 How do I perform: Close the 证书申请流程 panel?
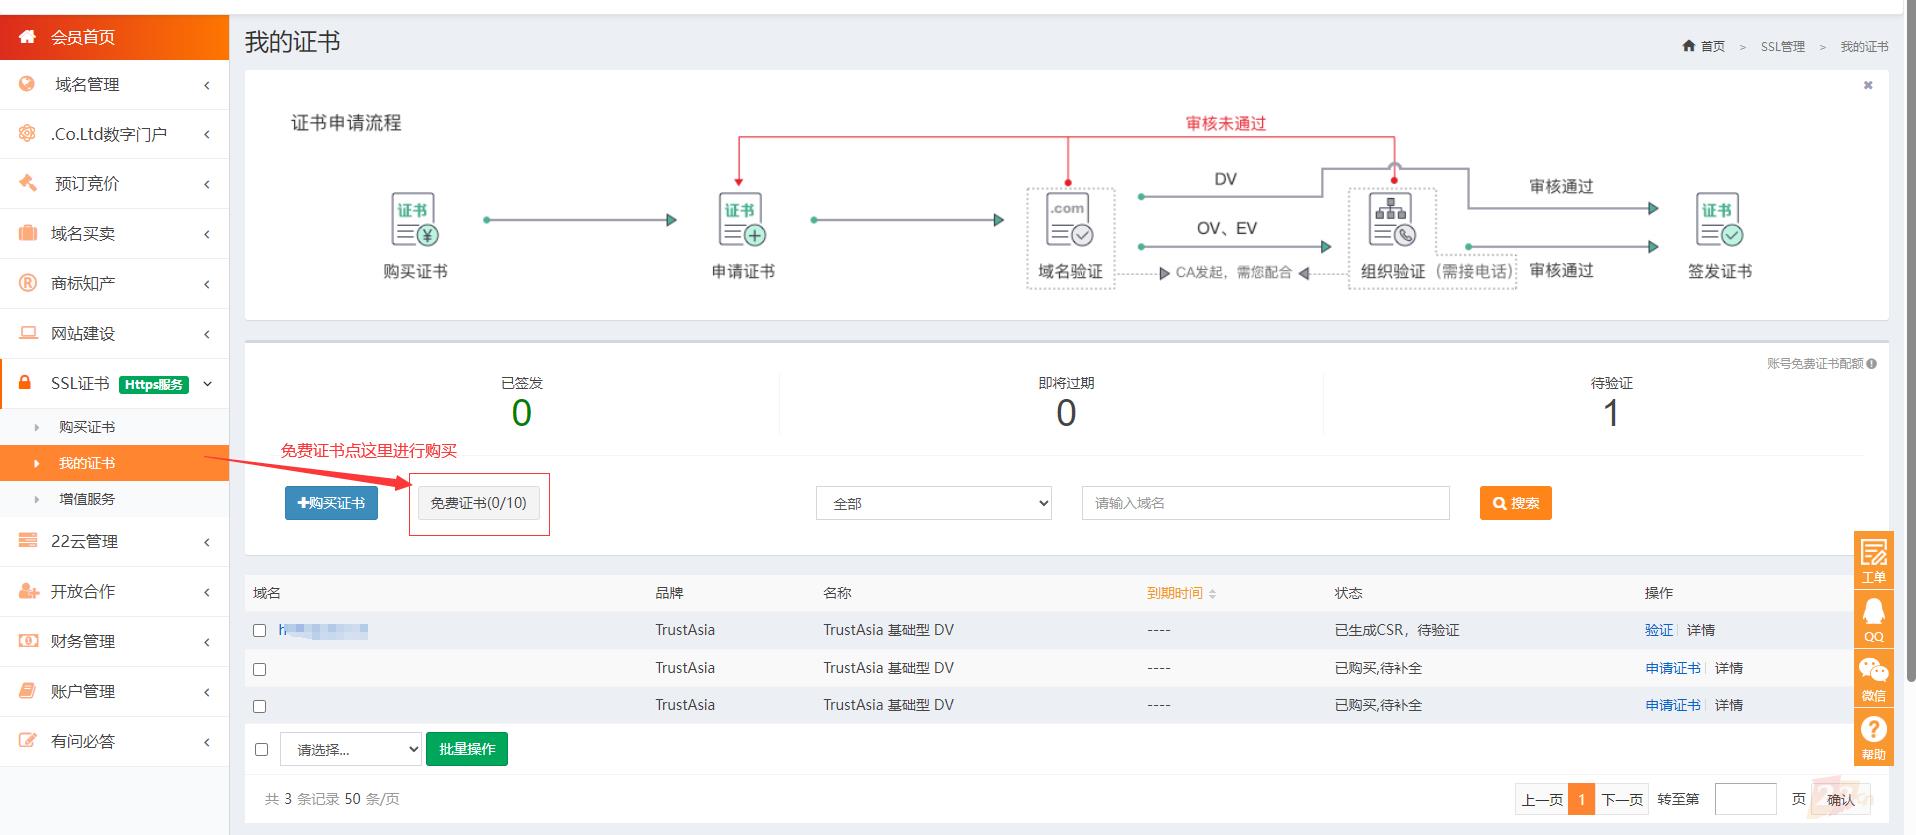[1868, 85]
